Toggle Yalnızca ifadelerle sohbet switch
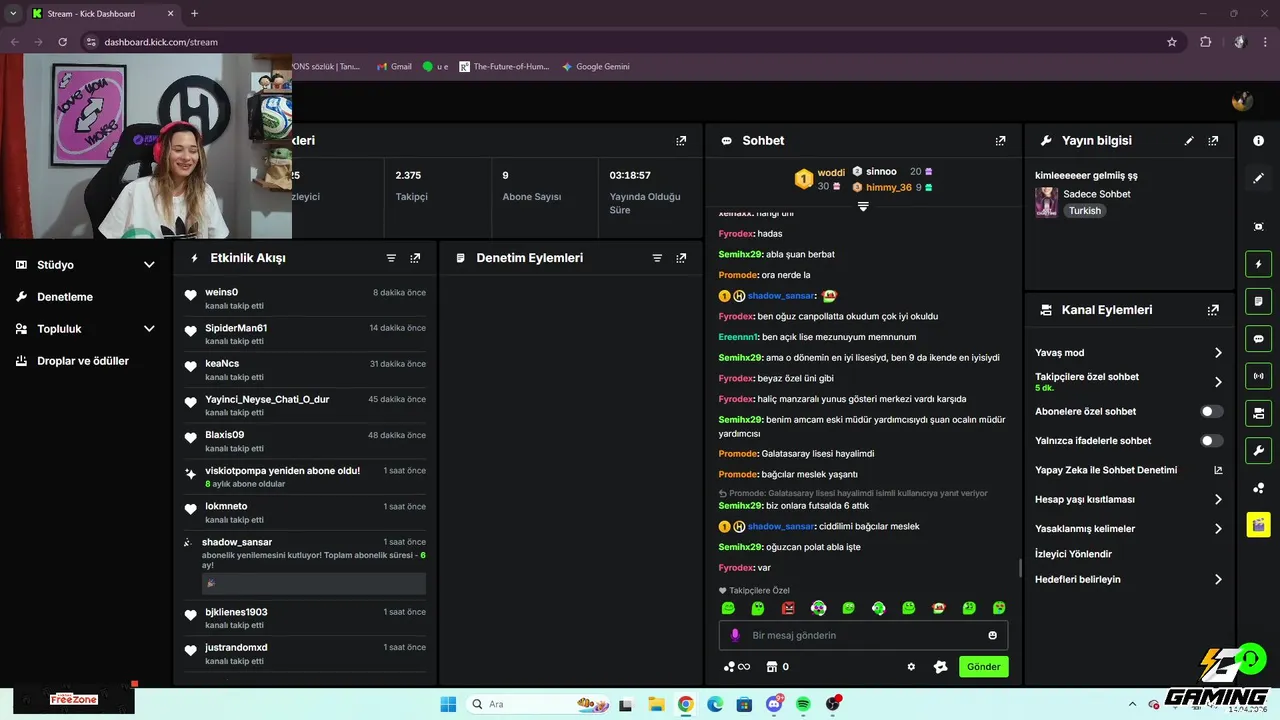 pyautogui.click(x=1211, y=440)
